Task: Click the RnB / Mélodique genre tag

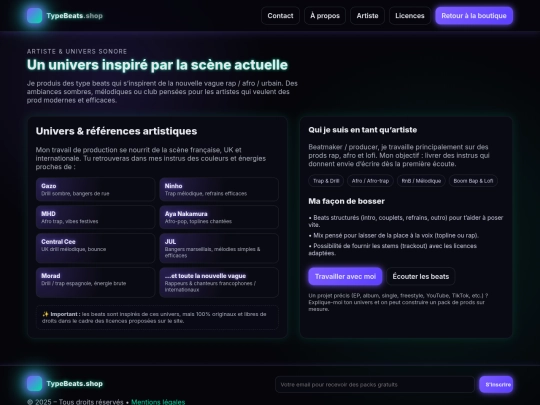Action: click(421, 181)
